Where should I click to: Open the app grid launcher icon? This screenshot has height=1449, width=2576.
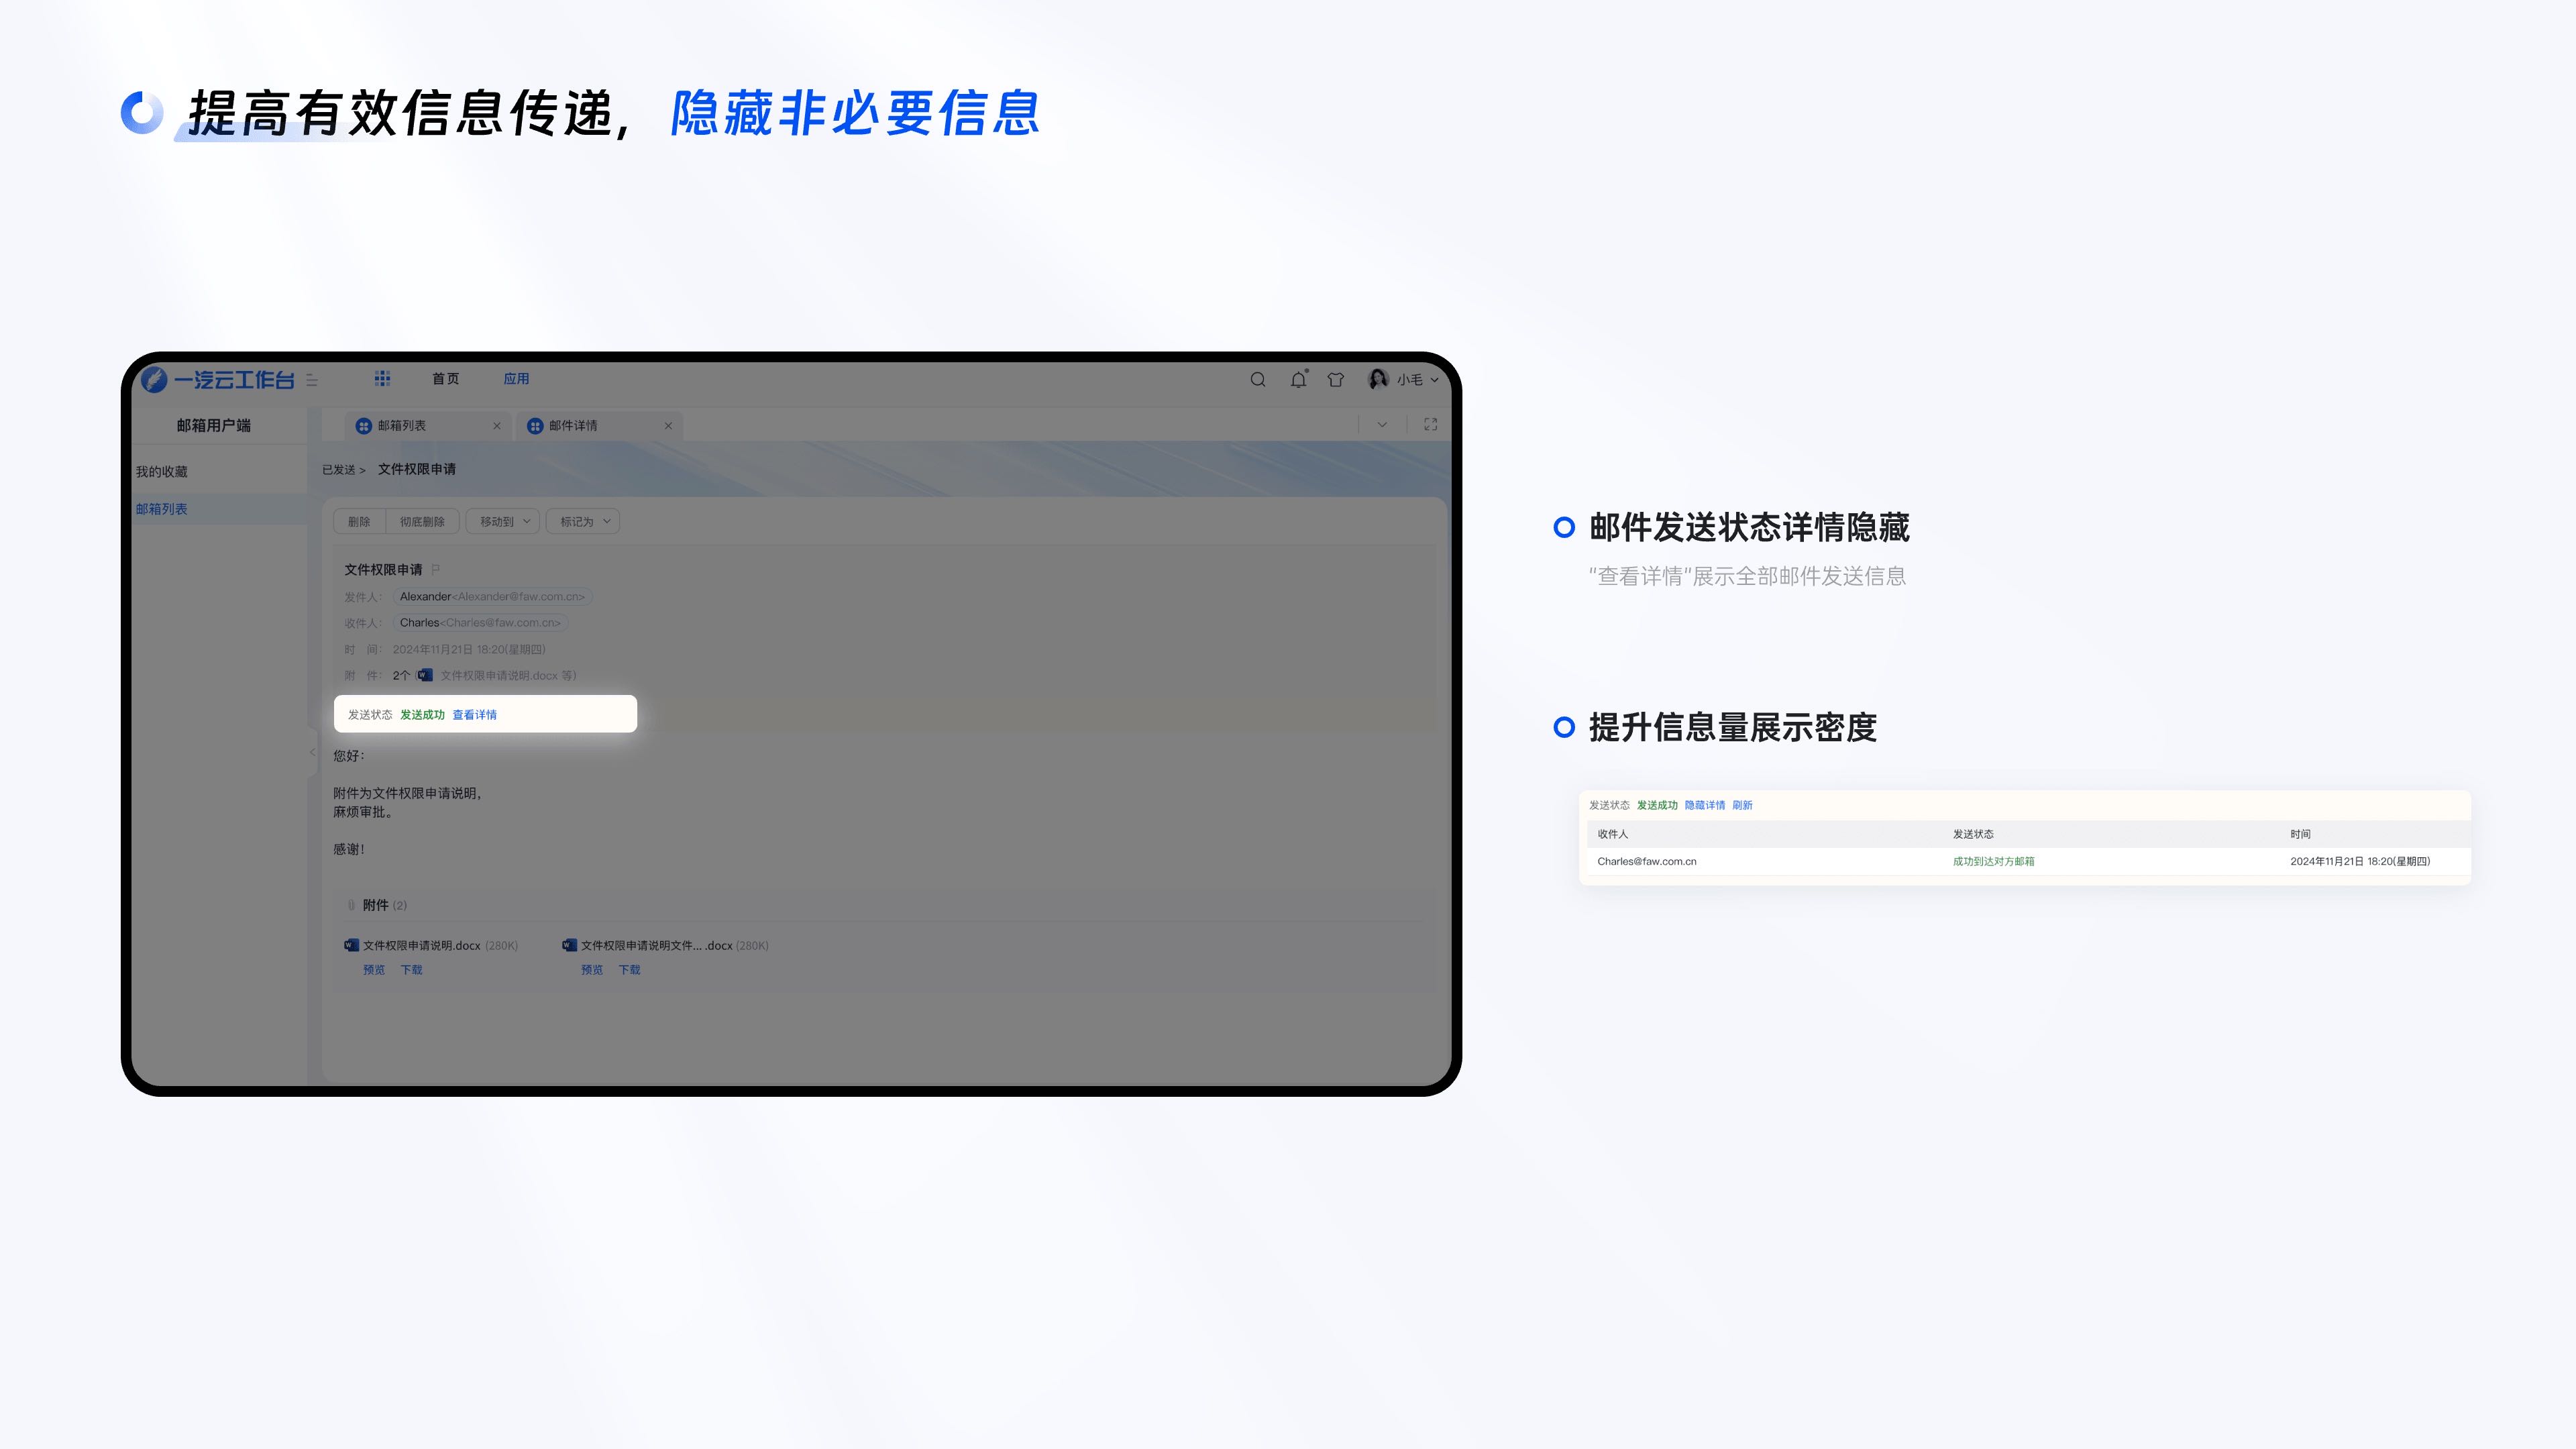tap(382, 378)
